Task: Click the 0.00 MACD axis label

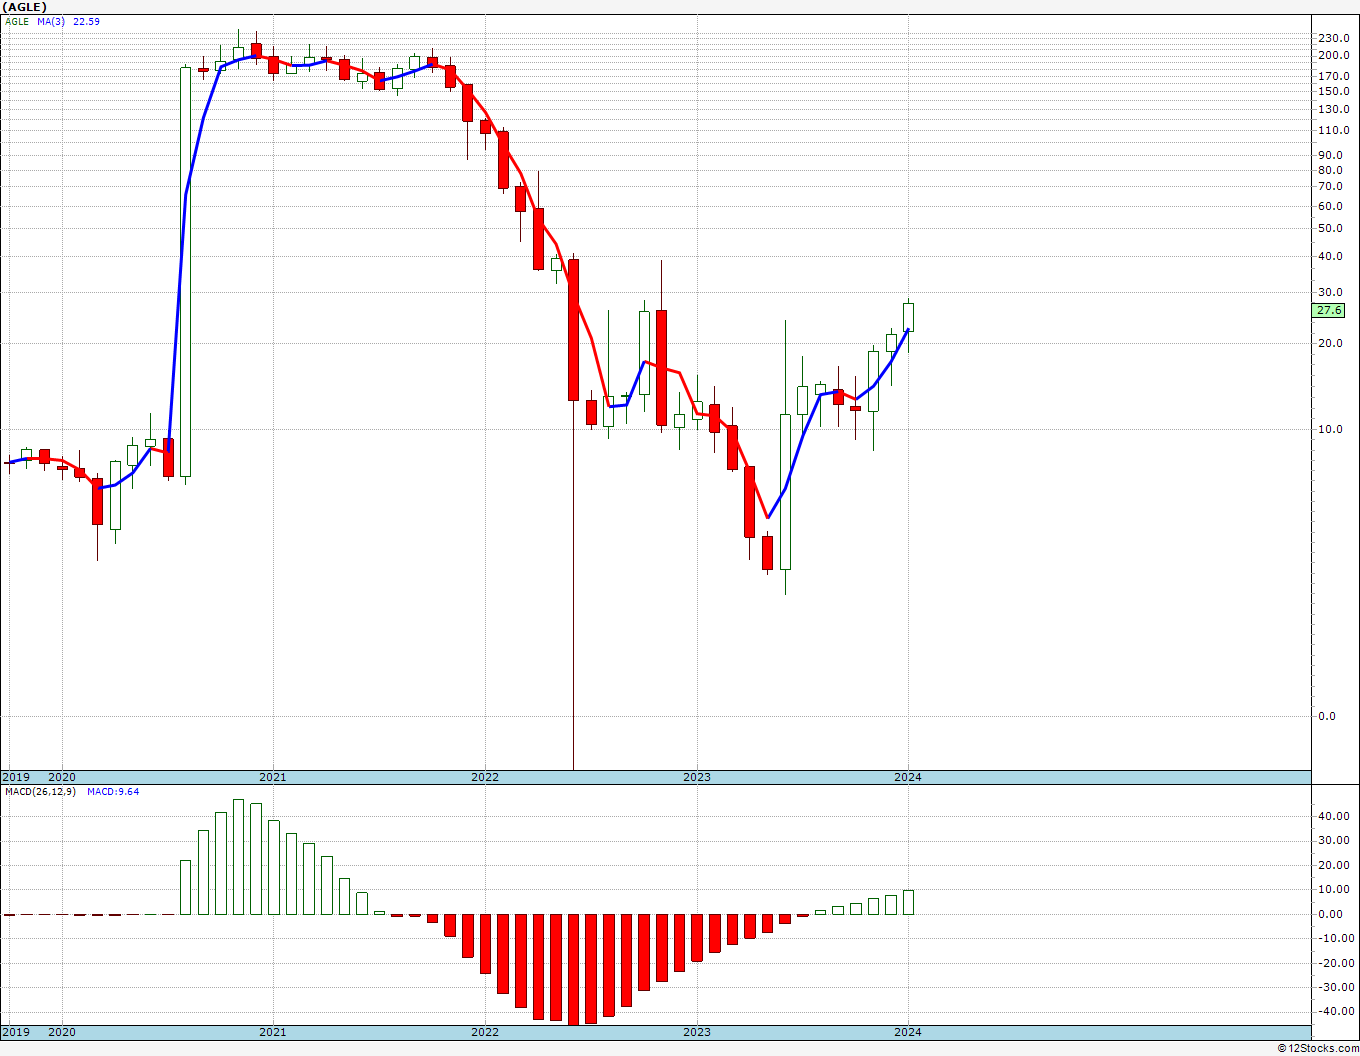Action: [x=1333, y=914]
